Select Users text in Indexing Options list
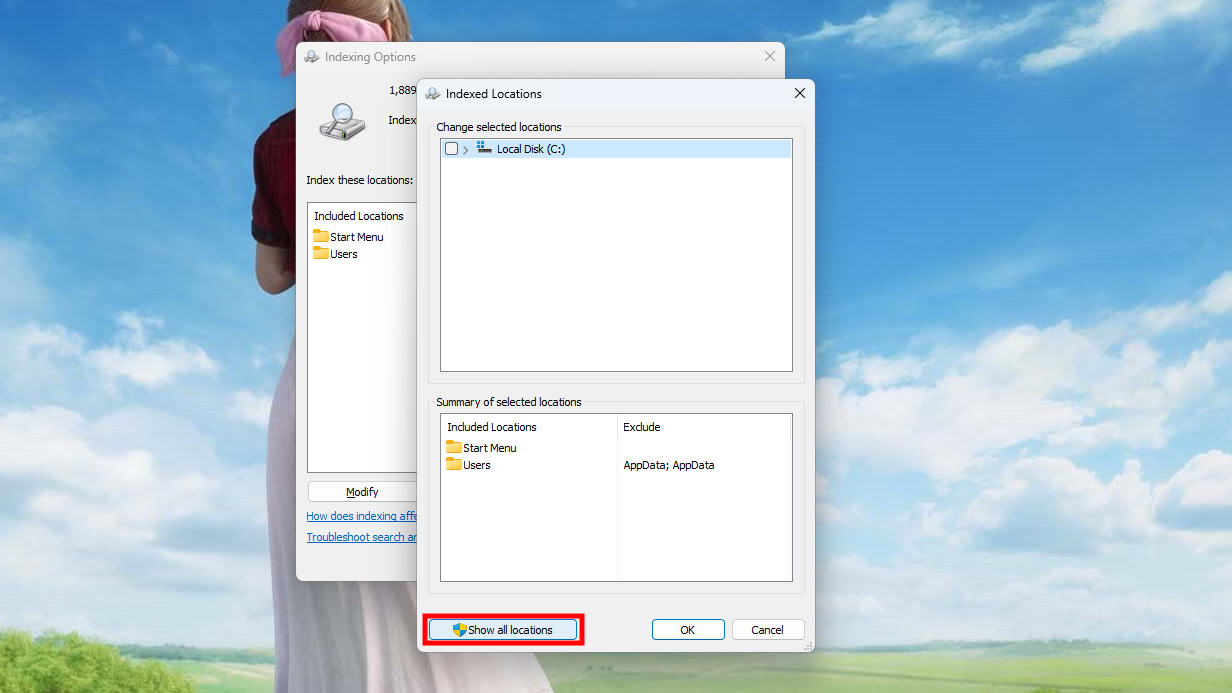 click(344, 254)
